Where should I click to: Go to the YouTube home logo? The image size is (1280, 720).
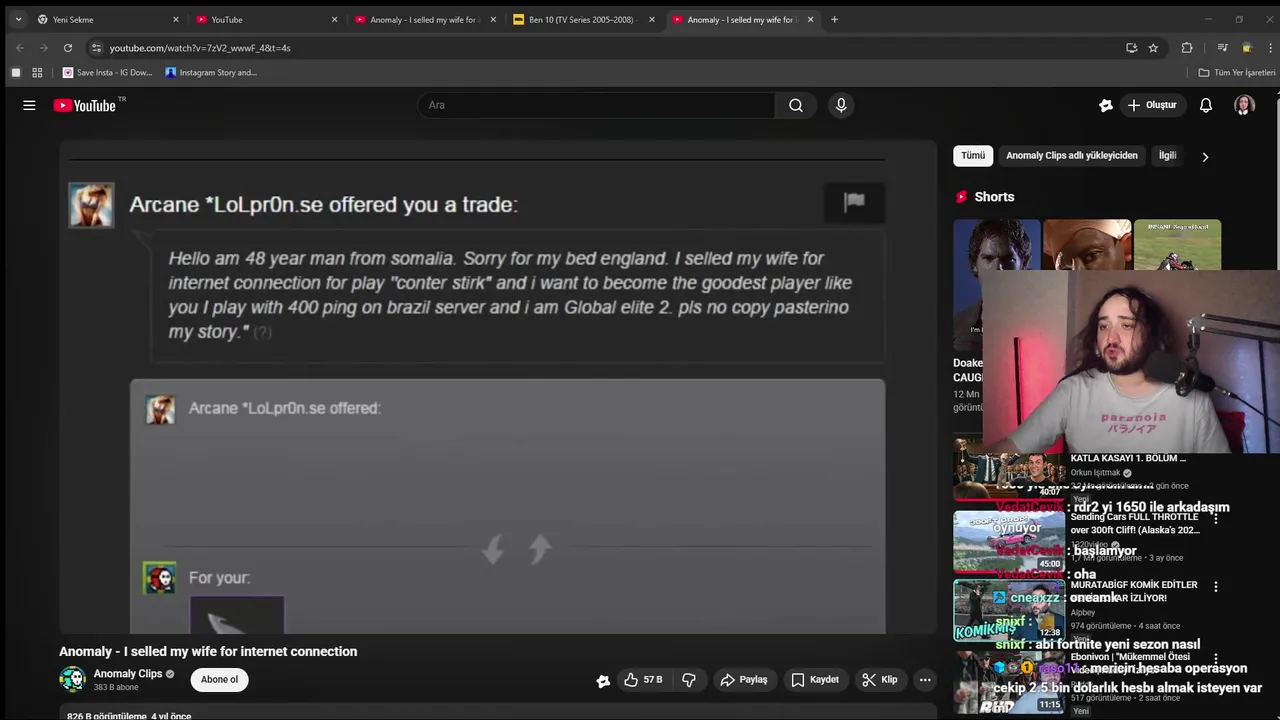85,105
